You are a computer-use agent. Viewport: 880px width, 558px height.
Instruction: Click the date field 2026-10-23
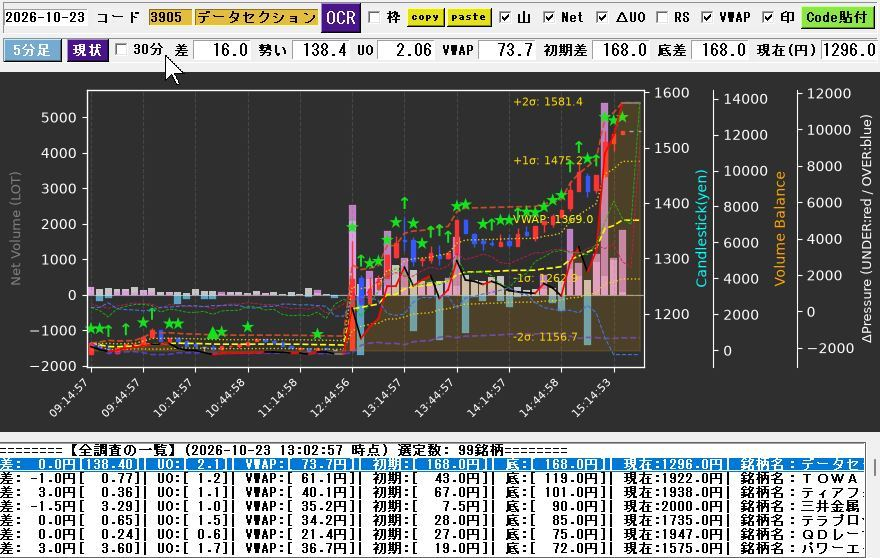45,17
